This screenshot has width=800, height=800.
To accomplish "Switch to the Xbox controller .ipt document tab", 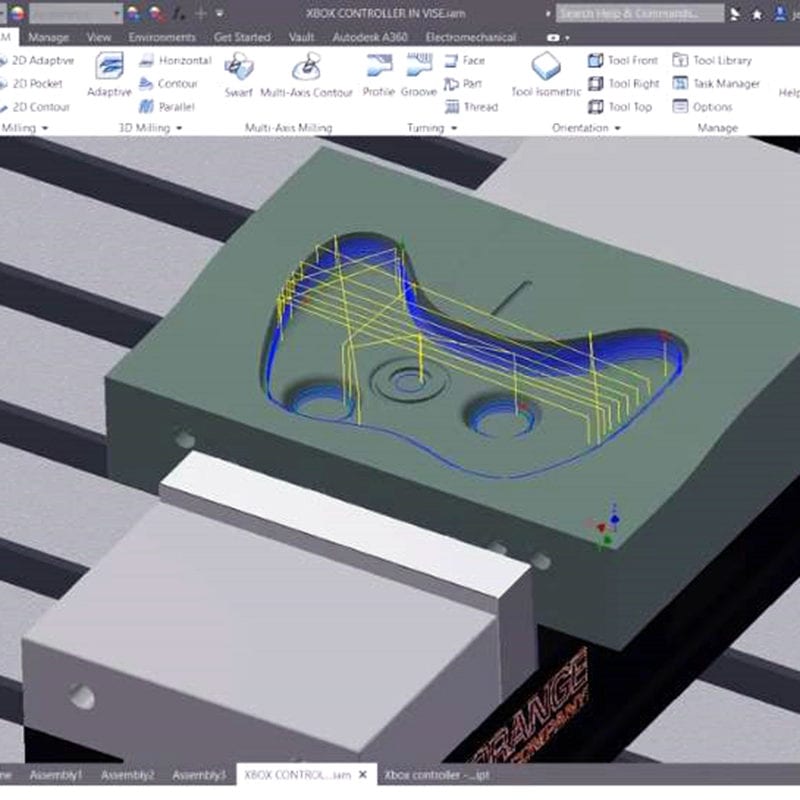I will (437, 775).
